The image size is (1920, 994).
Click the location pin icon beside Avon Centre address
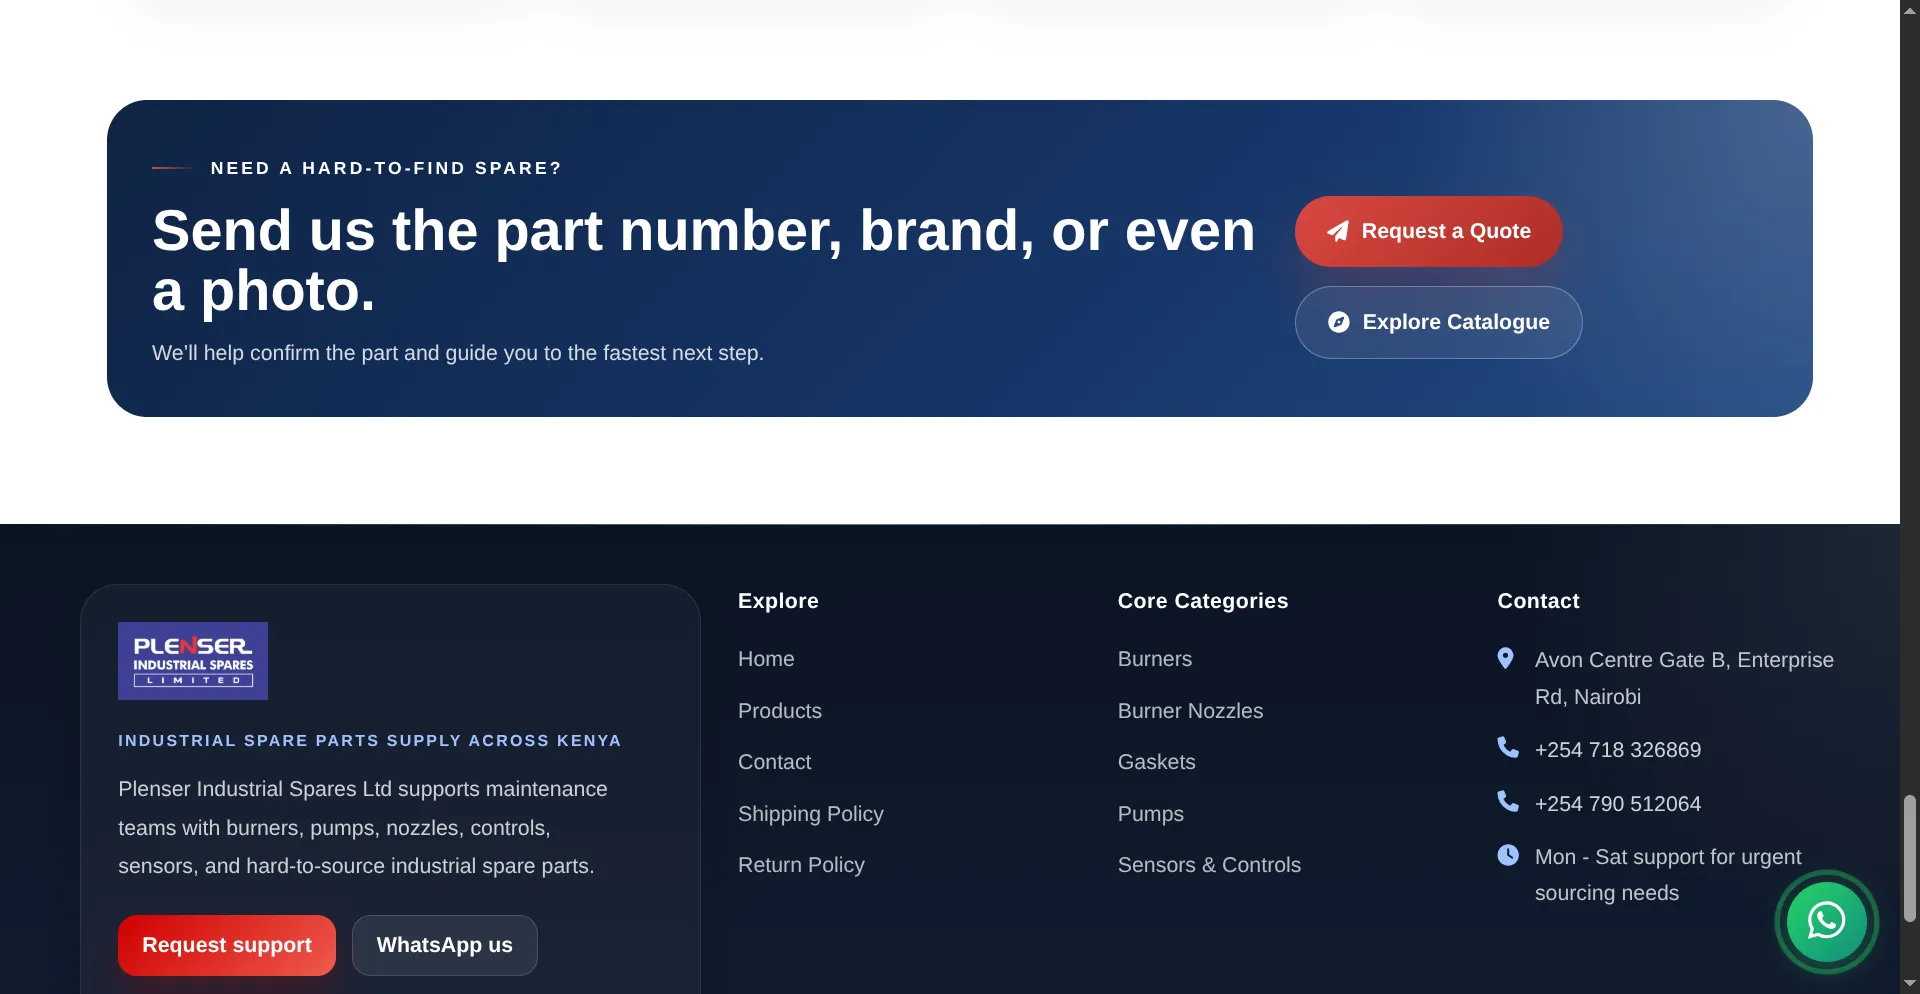point(1506,658)
